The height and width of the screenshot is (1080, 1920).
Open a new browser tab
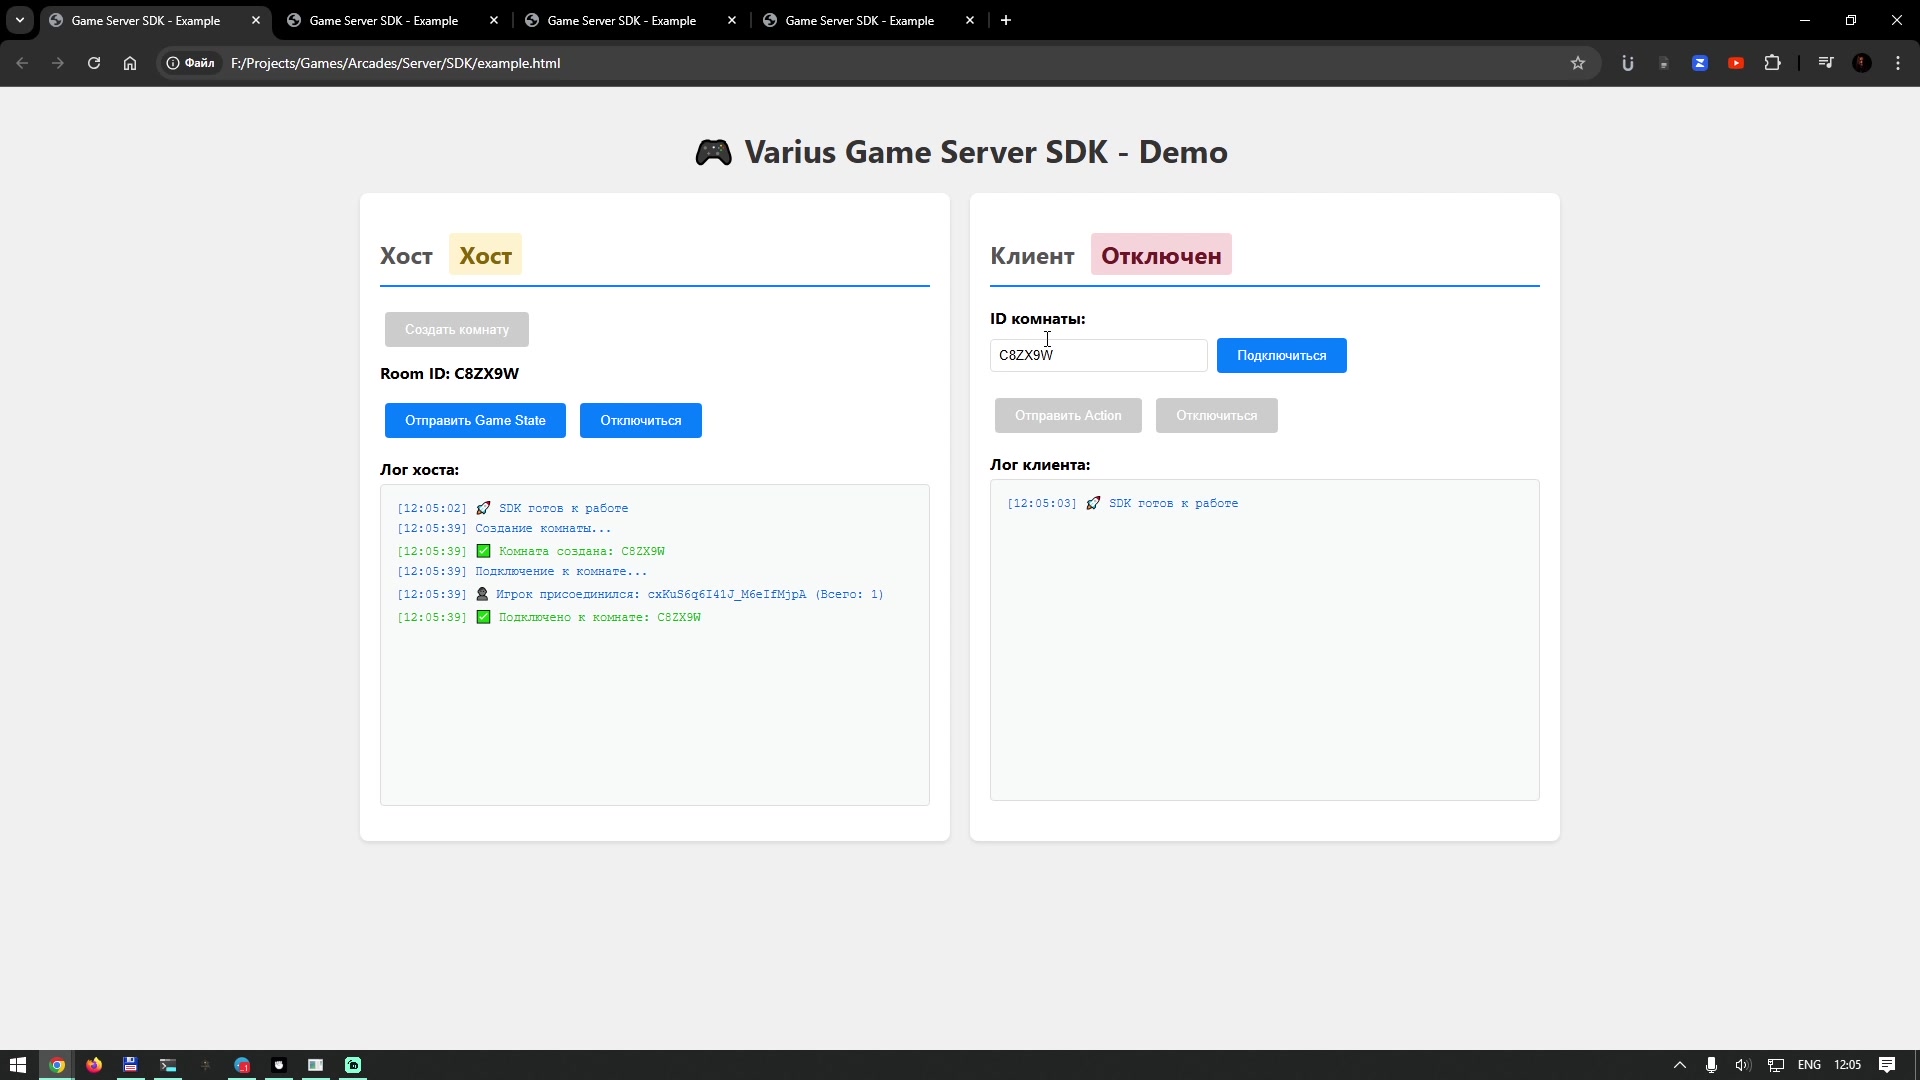tap(1006, 20)
